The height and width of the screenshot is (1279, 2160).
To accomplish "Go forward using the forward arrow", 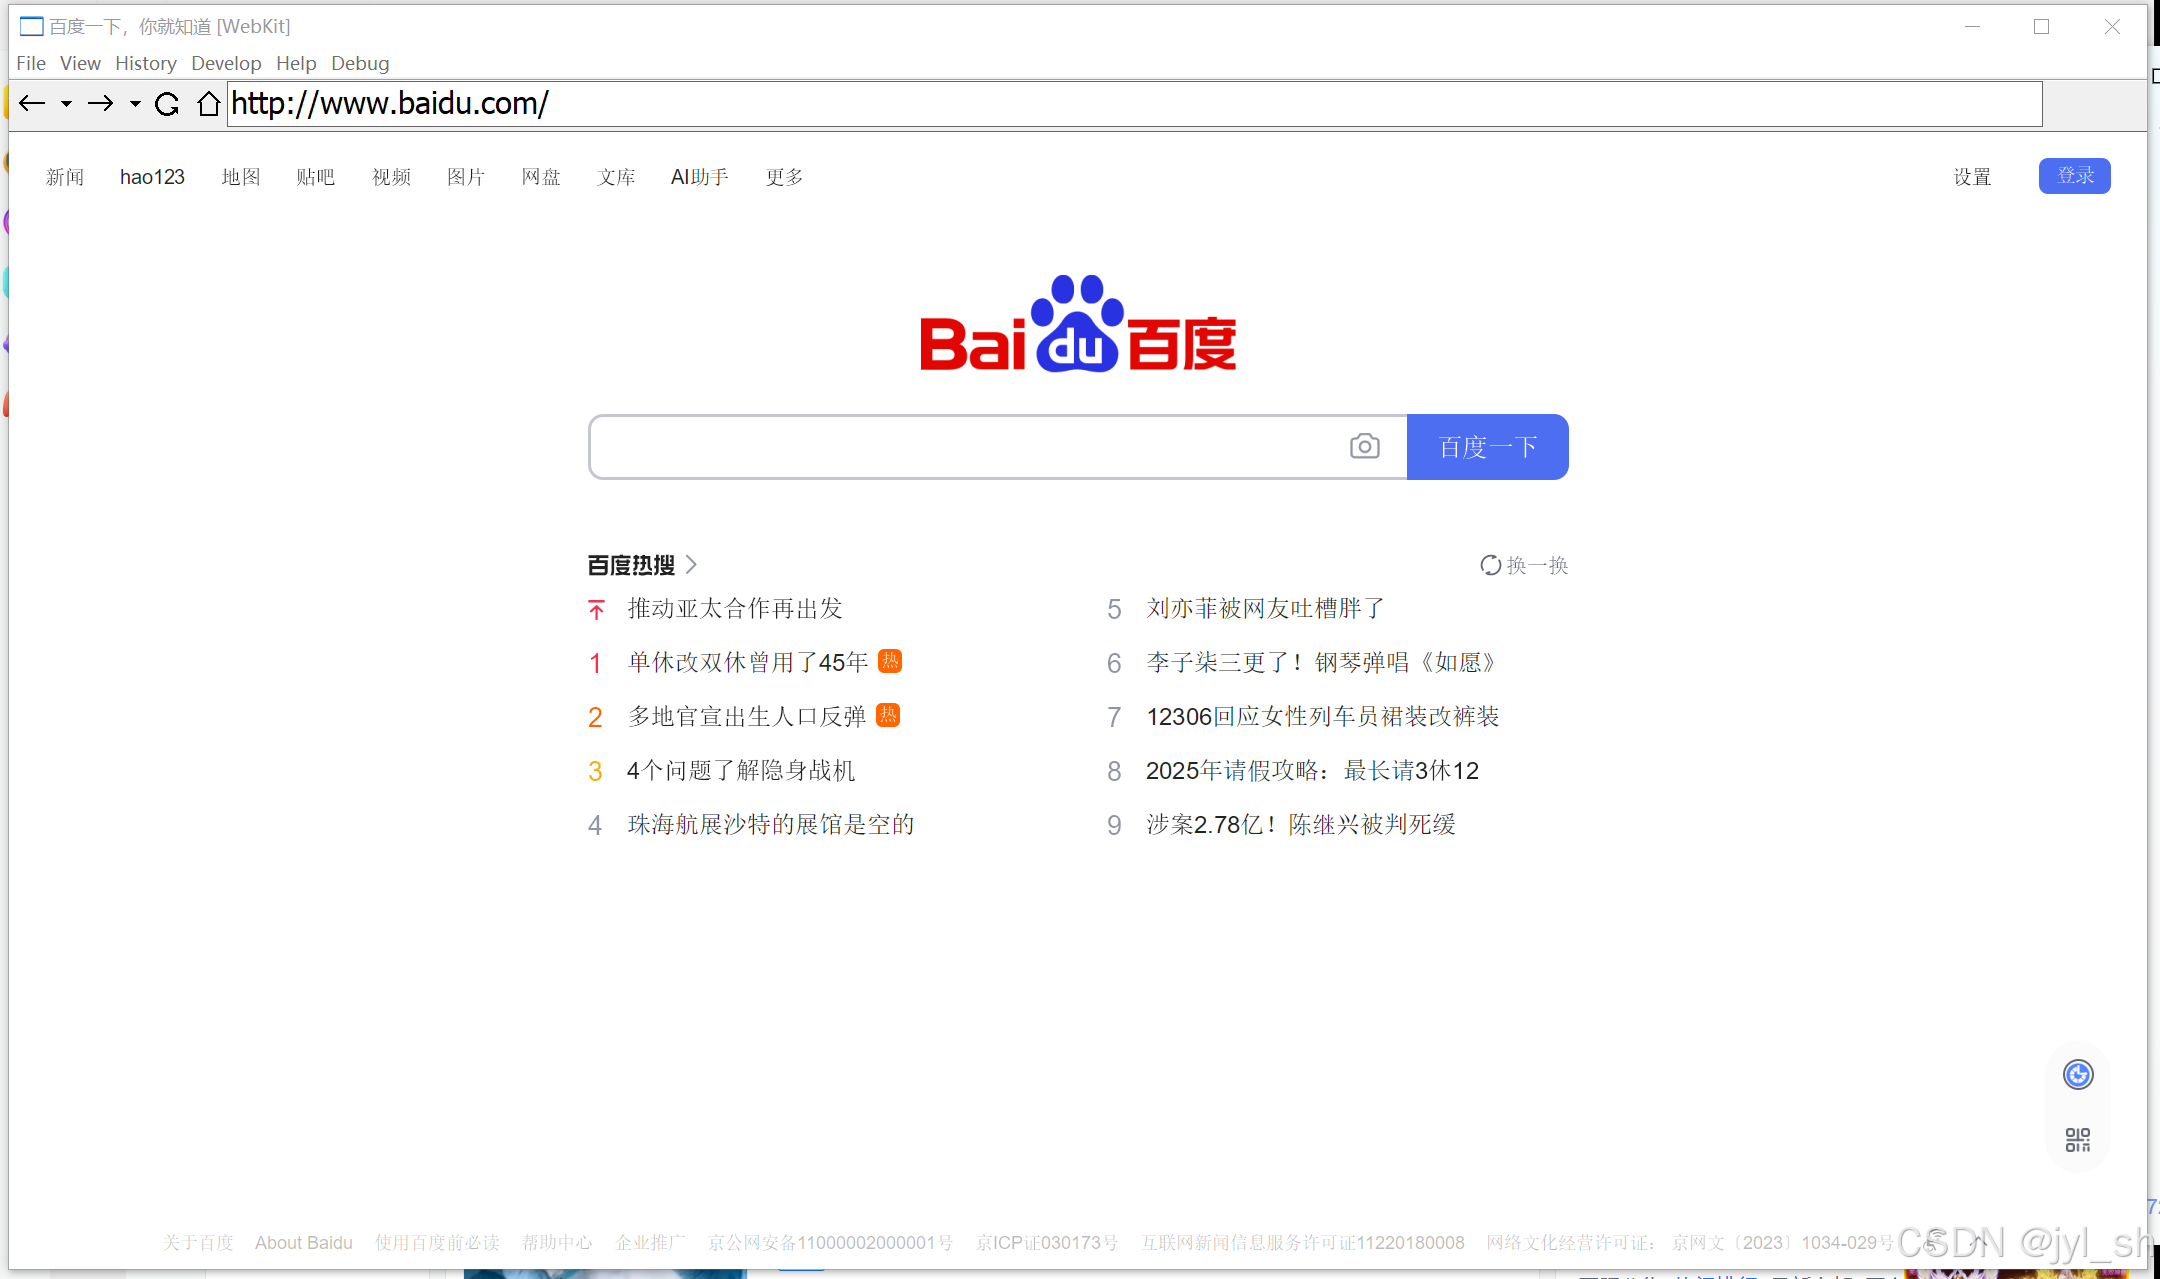I will [x=101, y=104].
